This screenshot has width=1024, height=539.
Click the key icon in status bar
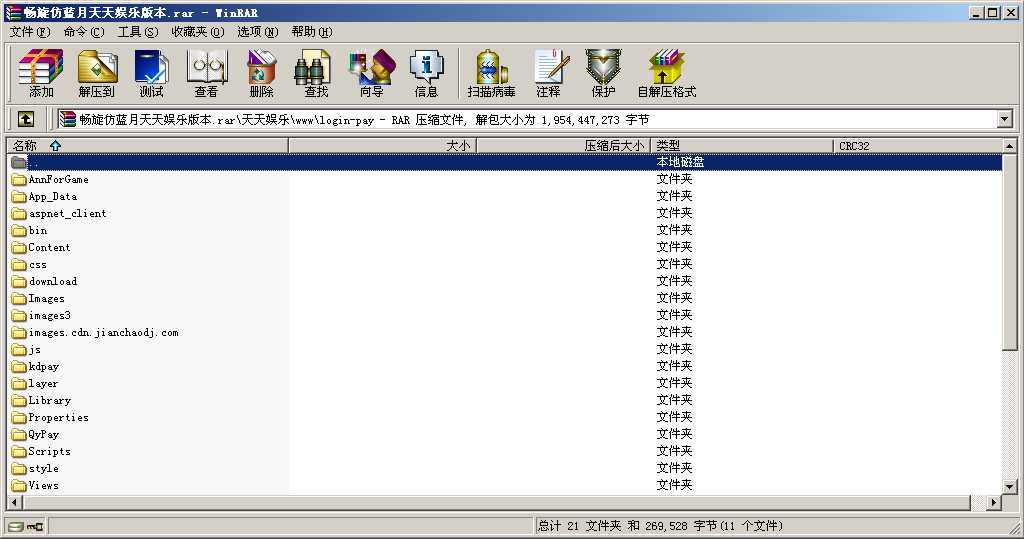click(35, 526)
